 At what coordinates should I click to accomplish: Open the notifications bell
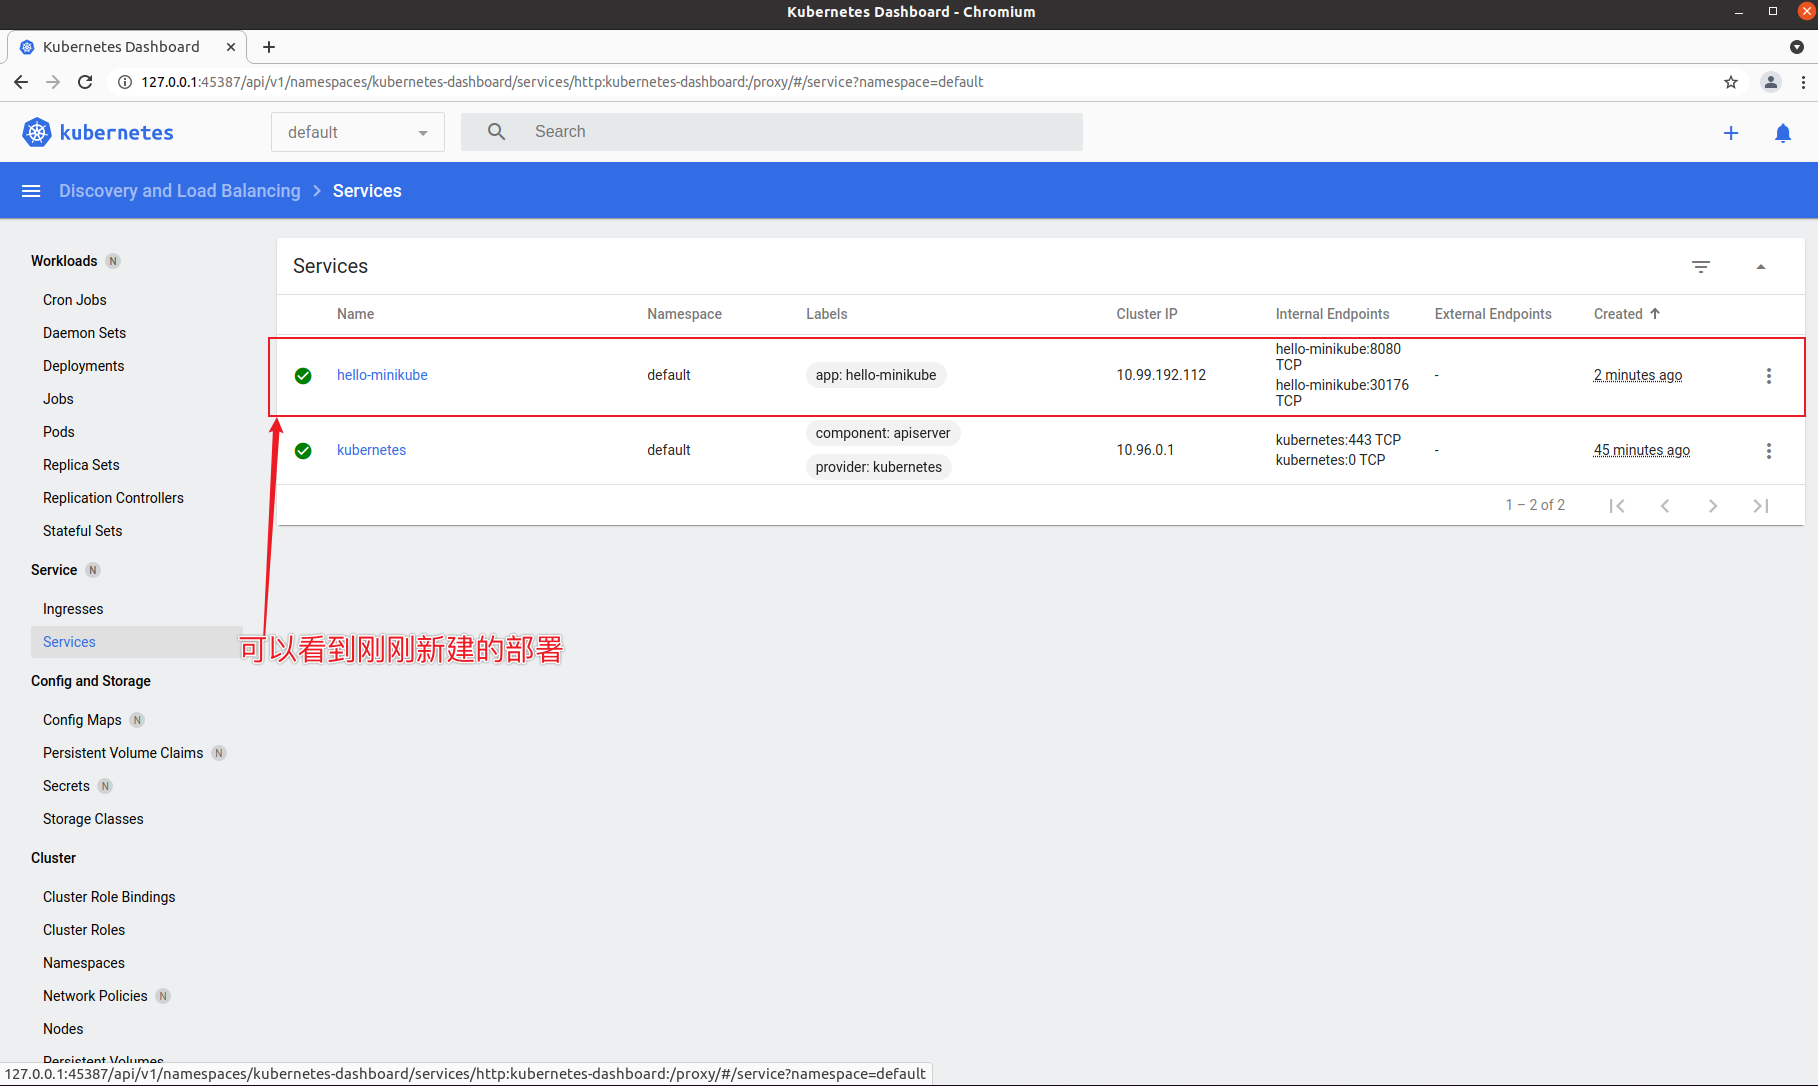click(1783, 133)
